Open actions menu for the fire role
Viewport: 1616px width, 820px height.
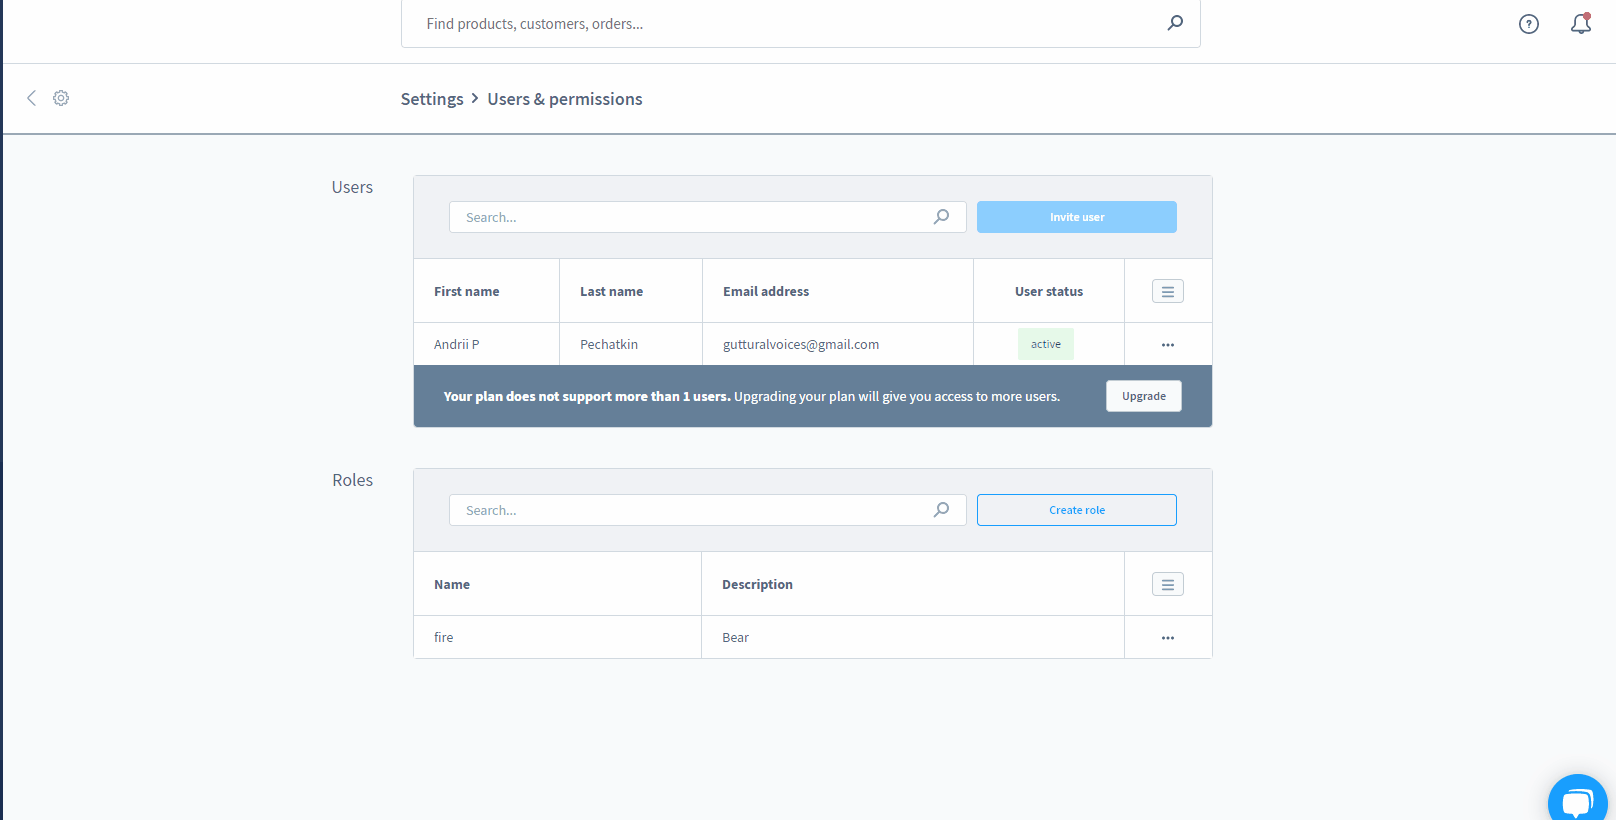point(1167,638)
